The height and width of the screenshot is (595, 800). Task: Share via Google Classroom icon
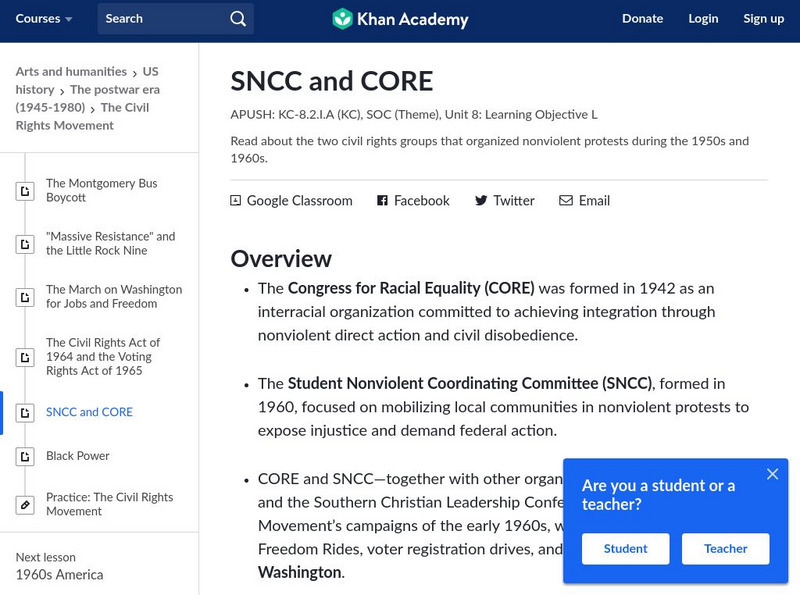(x=236, y=201)
